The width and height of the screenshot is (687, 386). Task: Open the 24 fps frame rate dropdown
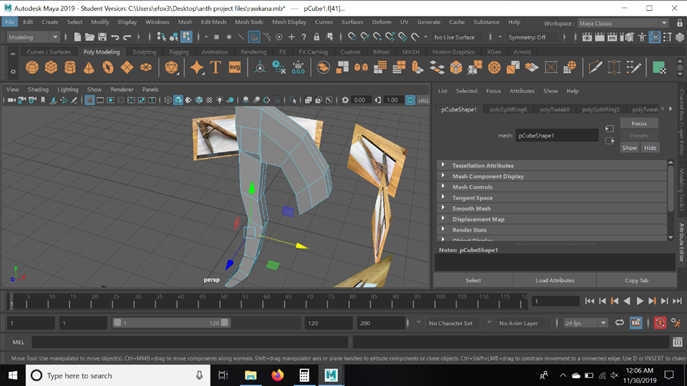585,323
